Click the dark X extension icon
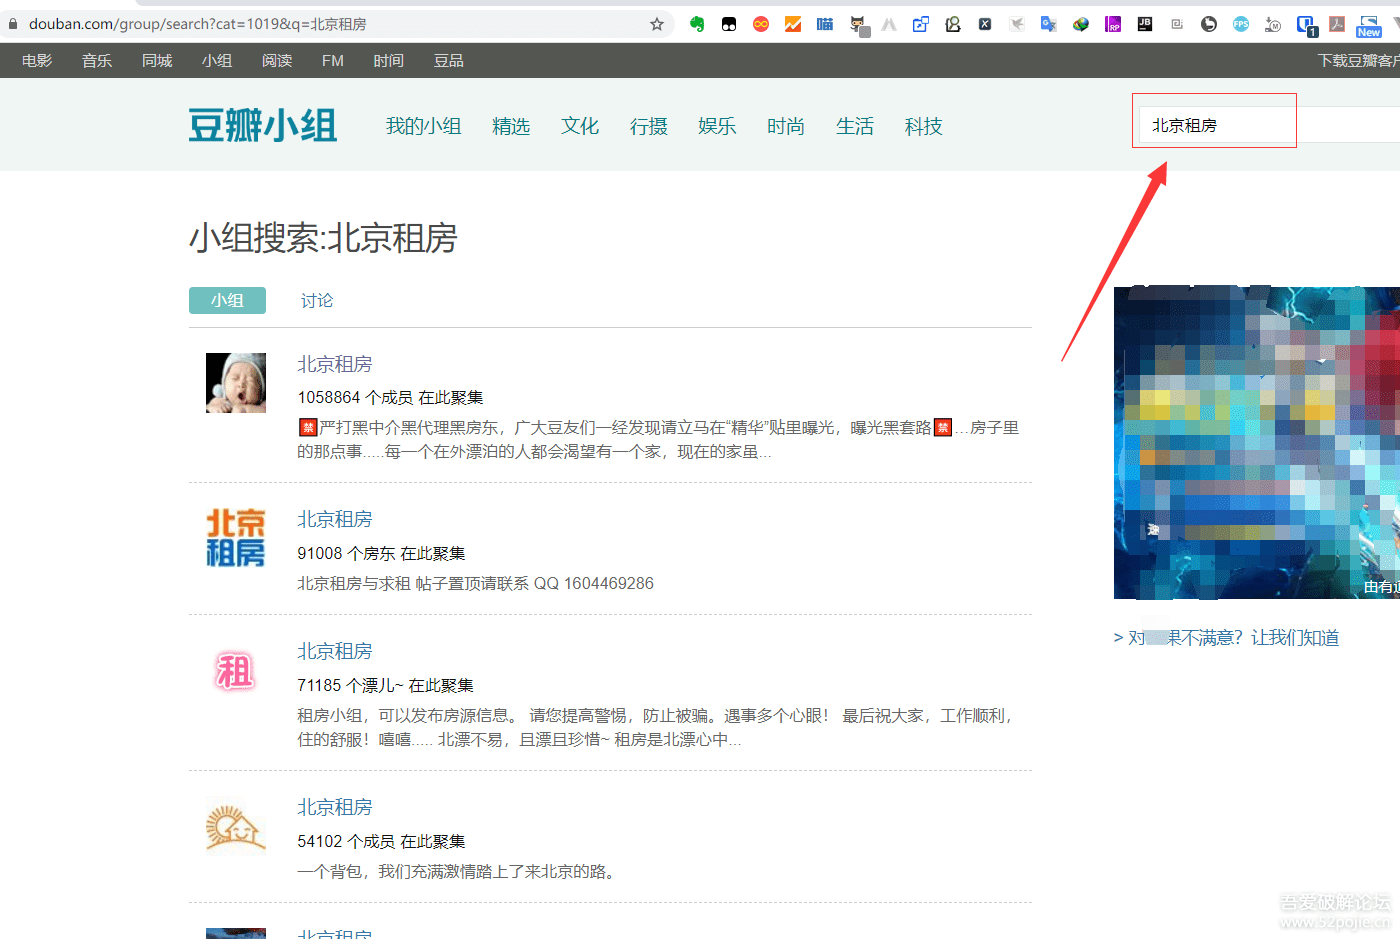Image resolution: width=1400 pixels, height=939 pixels. [985, 24]
